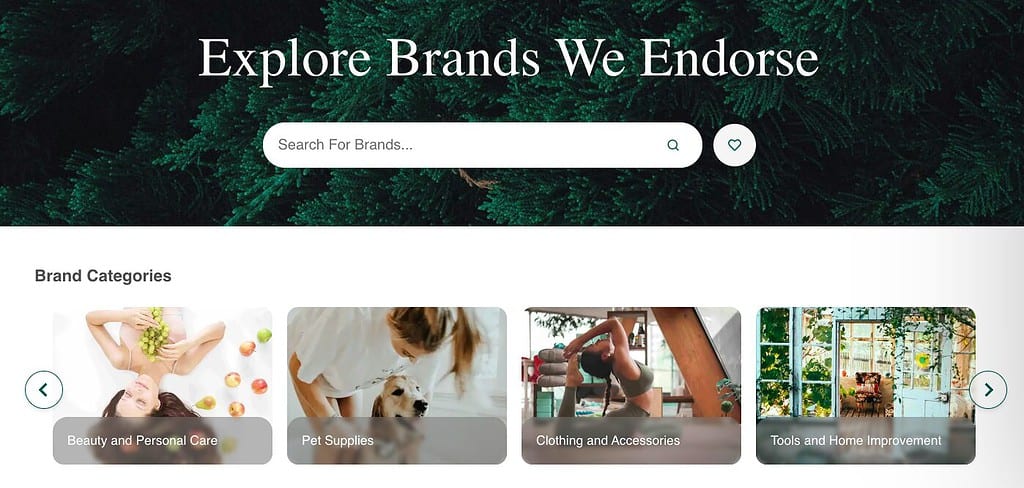Click the greenhouse doorway photo

click(x=866, y=363)
